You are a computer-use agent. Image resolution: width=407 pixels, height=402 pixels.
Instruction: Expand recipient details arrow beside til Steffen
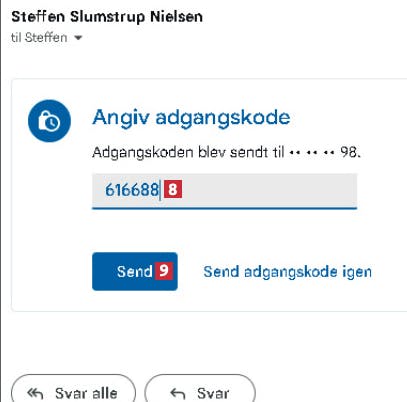pyautogui.click(x=78, y=38)
